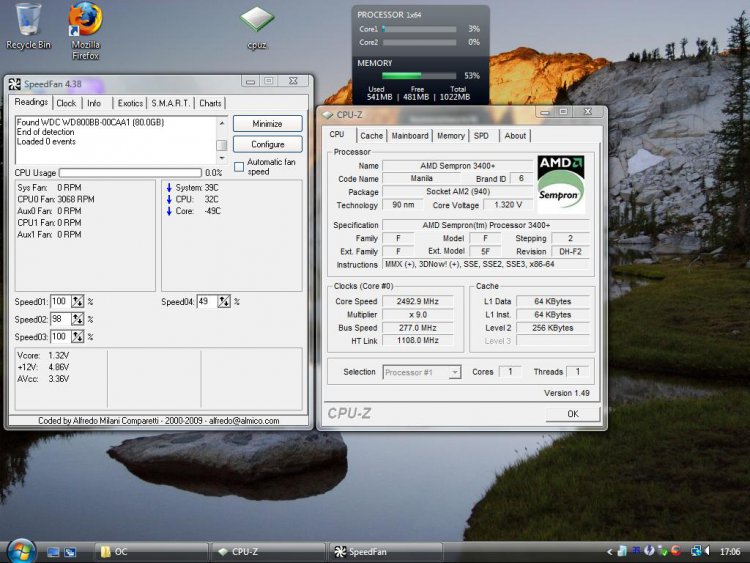The image size is (750, 563).
Task: Open SPD tab in CPU-Z
Action: tap(481, 136)
